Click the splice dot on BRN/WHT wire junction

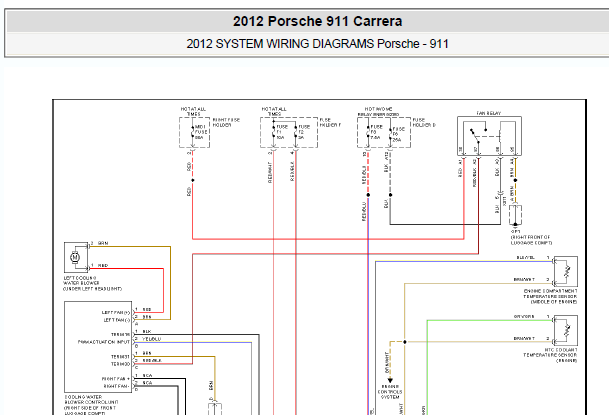click(x=405, y=342)
